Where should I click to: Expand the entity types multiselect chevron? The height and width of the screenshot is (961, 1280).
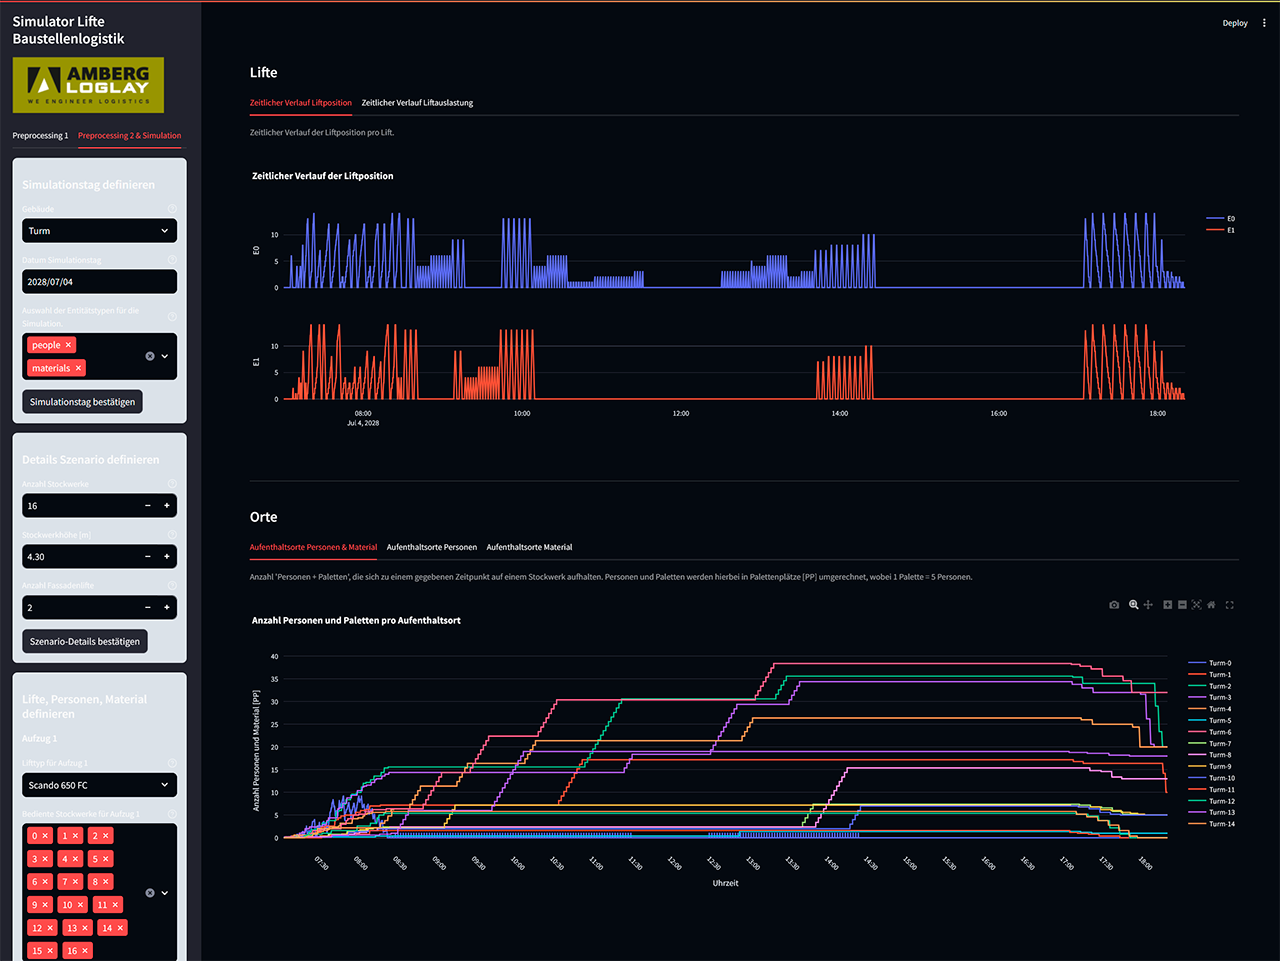click(x=165, y=356)
